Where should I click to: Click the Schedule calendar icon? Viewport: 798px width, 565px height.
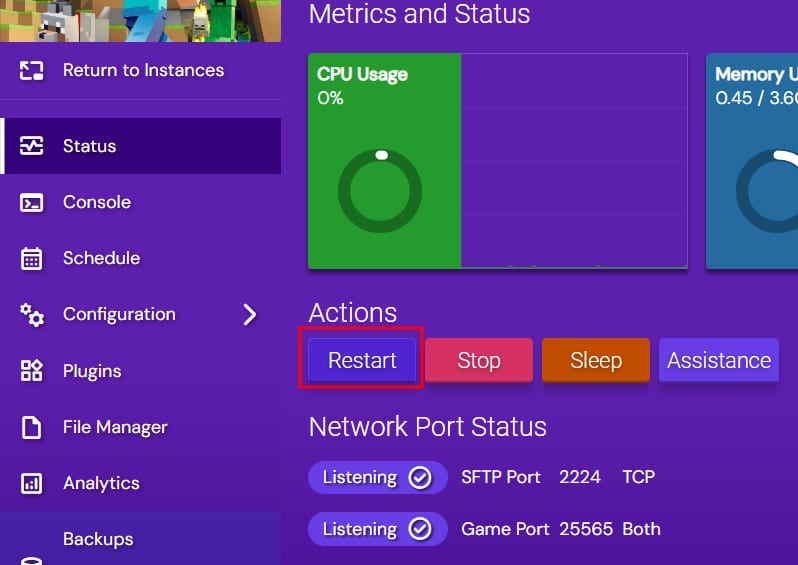32,259
